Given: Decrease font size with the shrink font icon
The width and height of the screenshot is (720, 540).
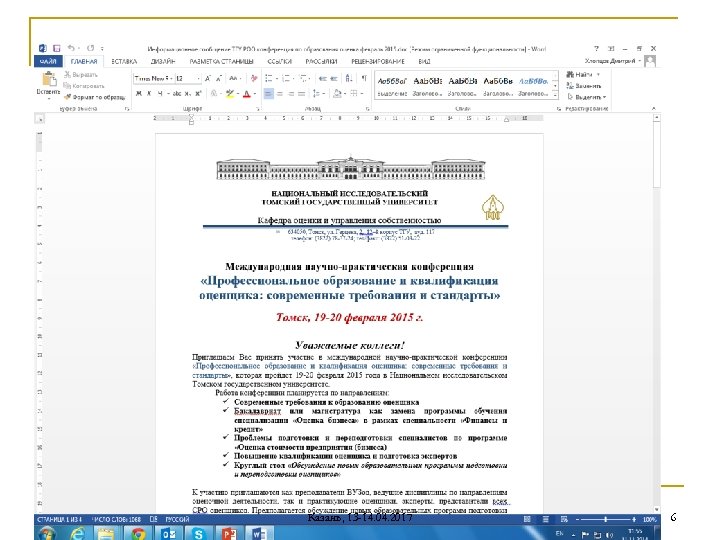Looking at the screenshot, I should point(219,79).
